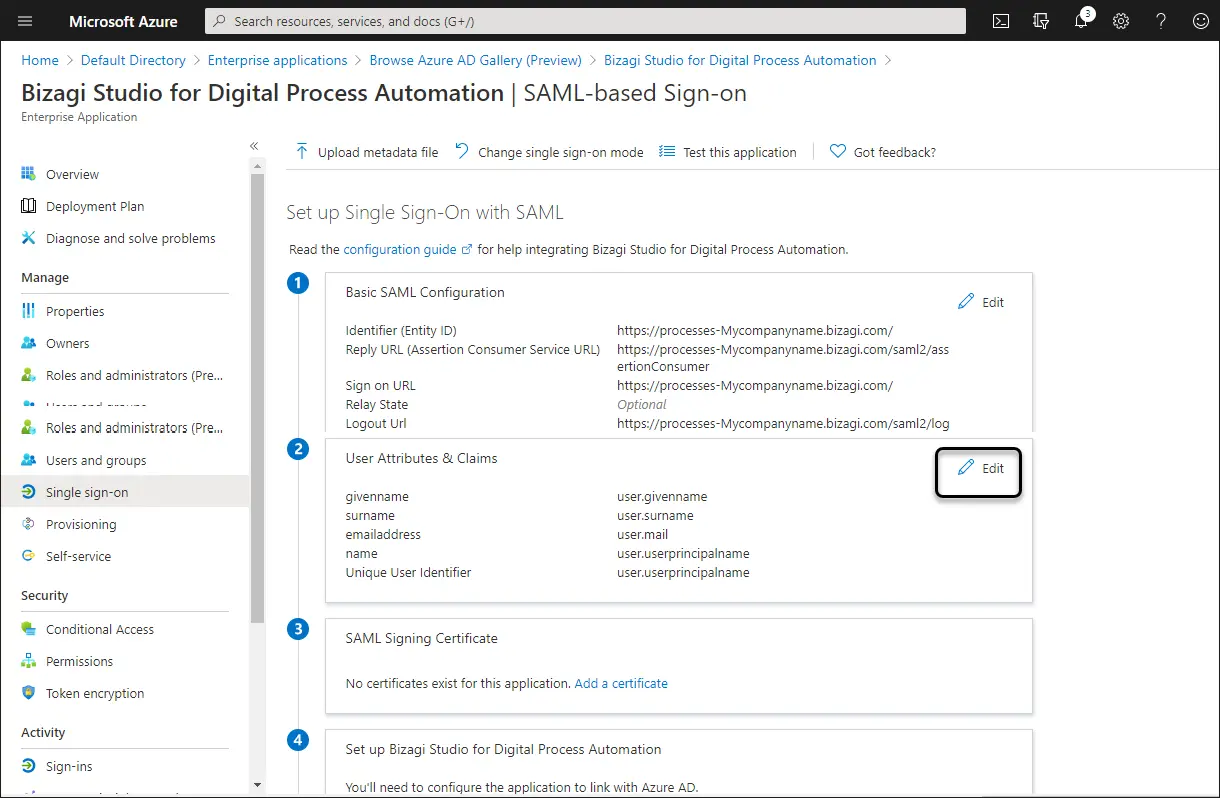Collapse the side menu with double chevron
Image resolution: width=1220 pixels, height=798 pixels.
click(x=254, y=146)
